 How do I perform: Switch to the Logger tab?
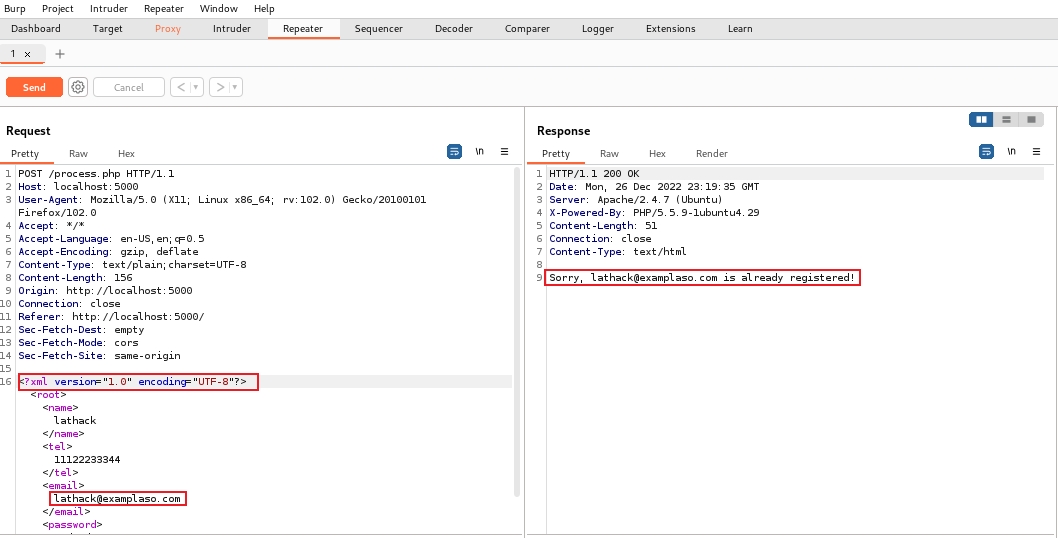(x=598, y=29)
